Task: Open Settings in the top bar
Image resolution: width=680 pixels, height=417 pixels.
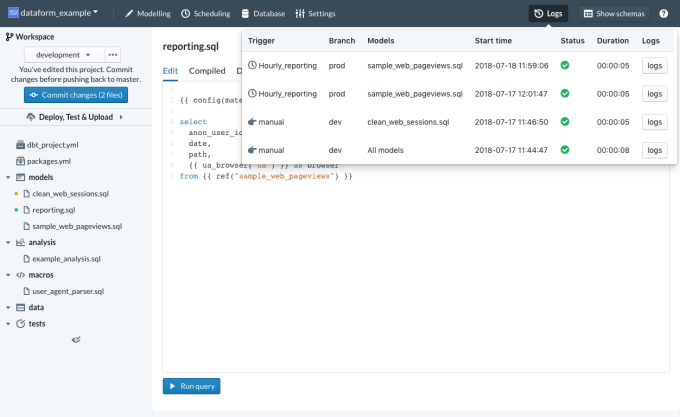Action: pos(315,14)
